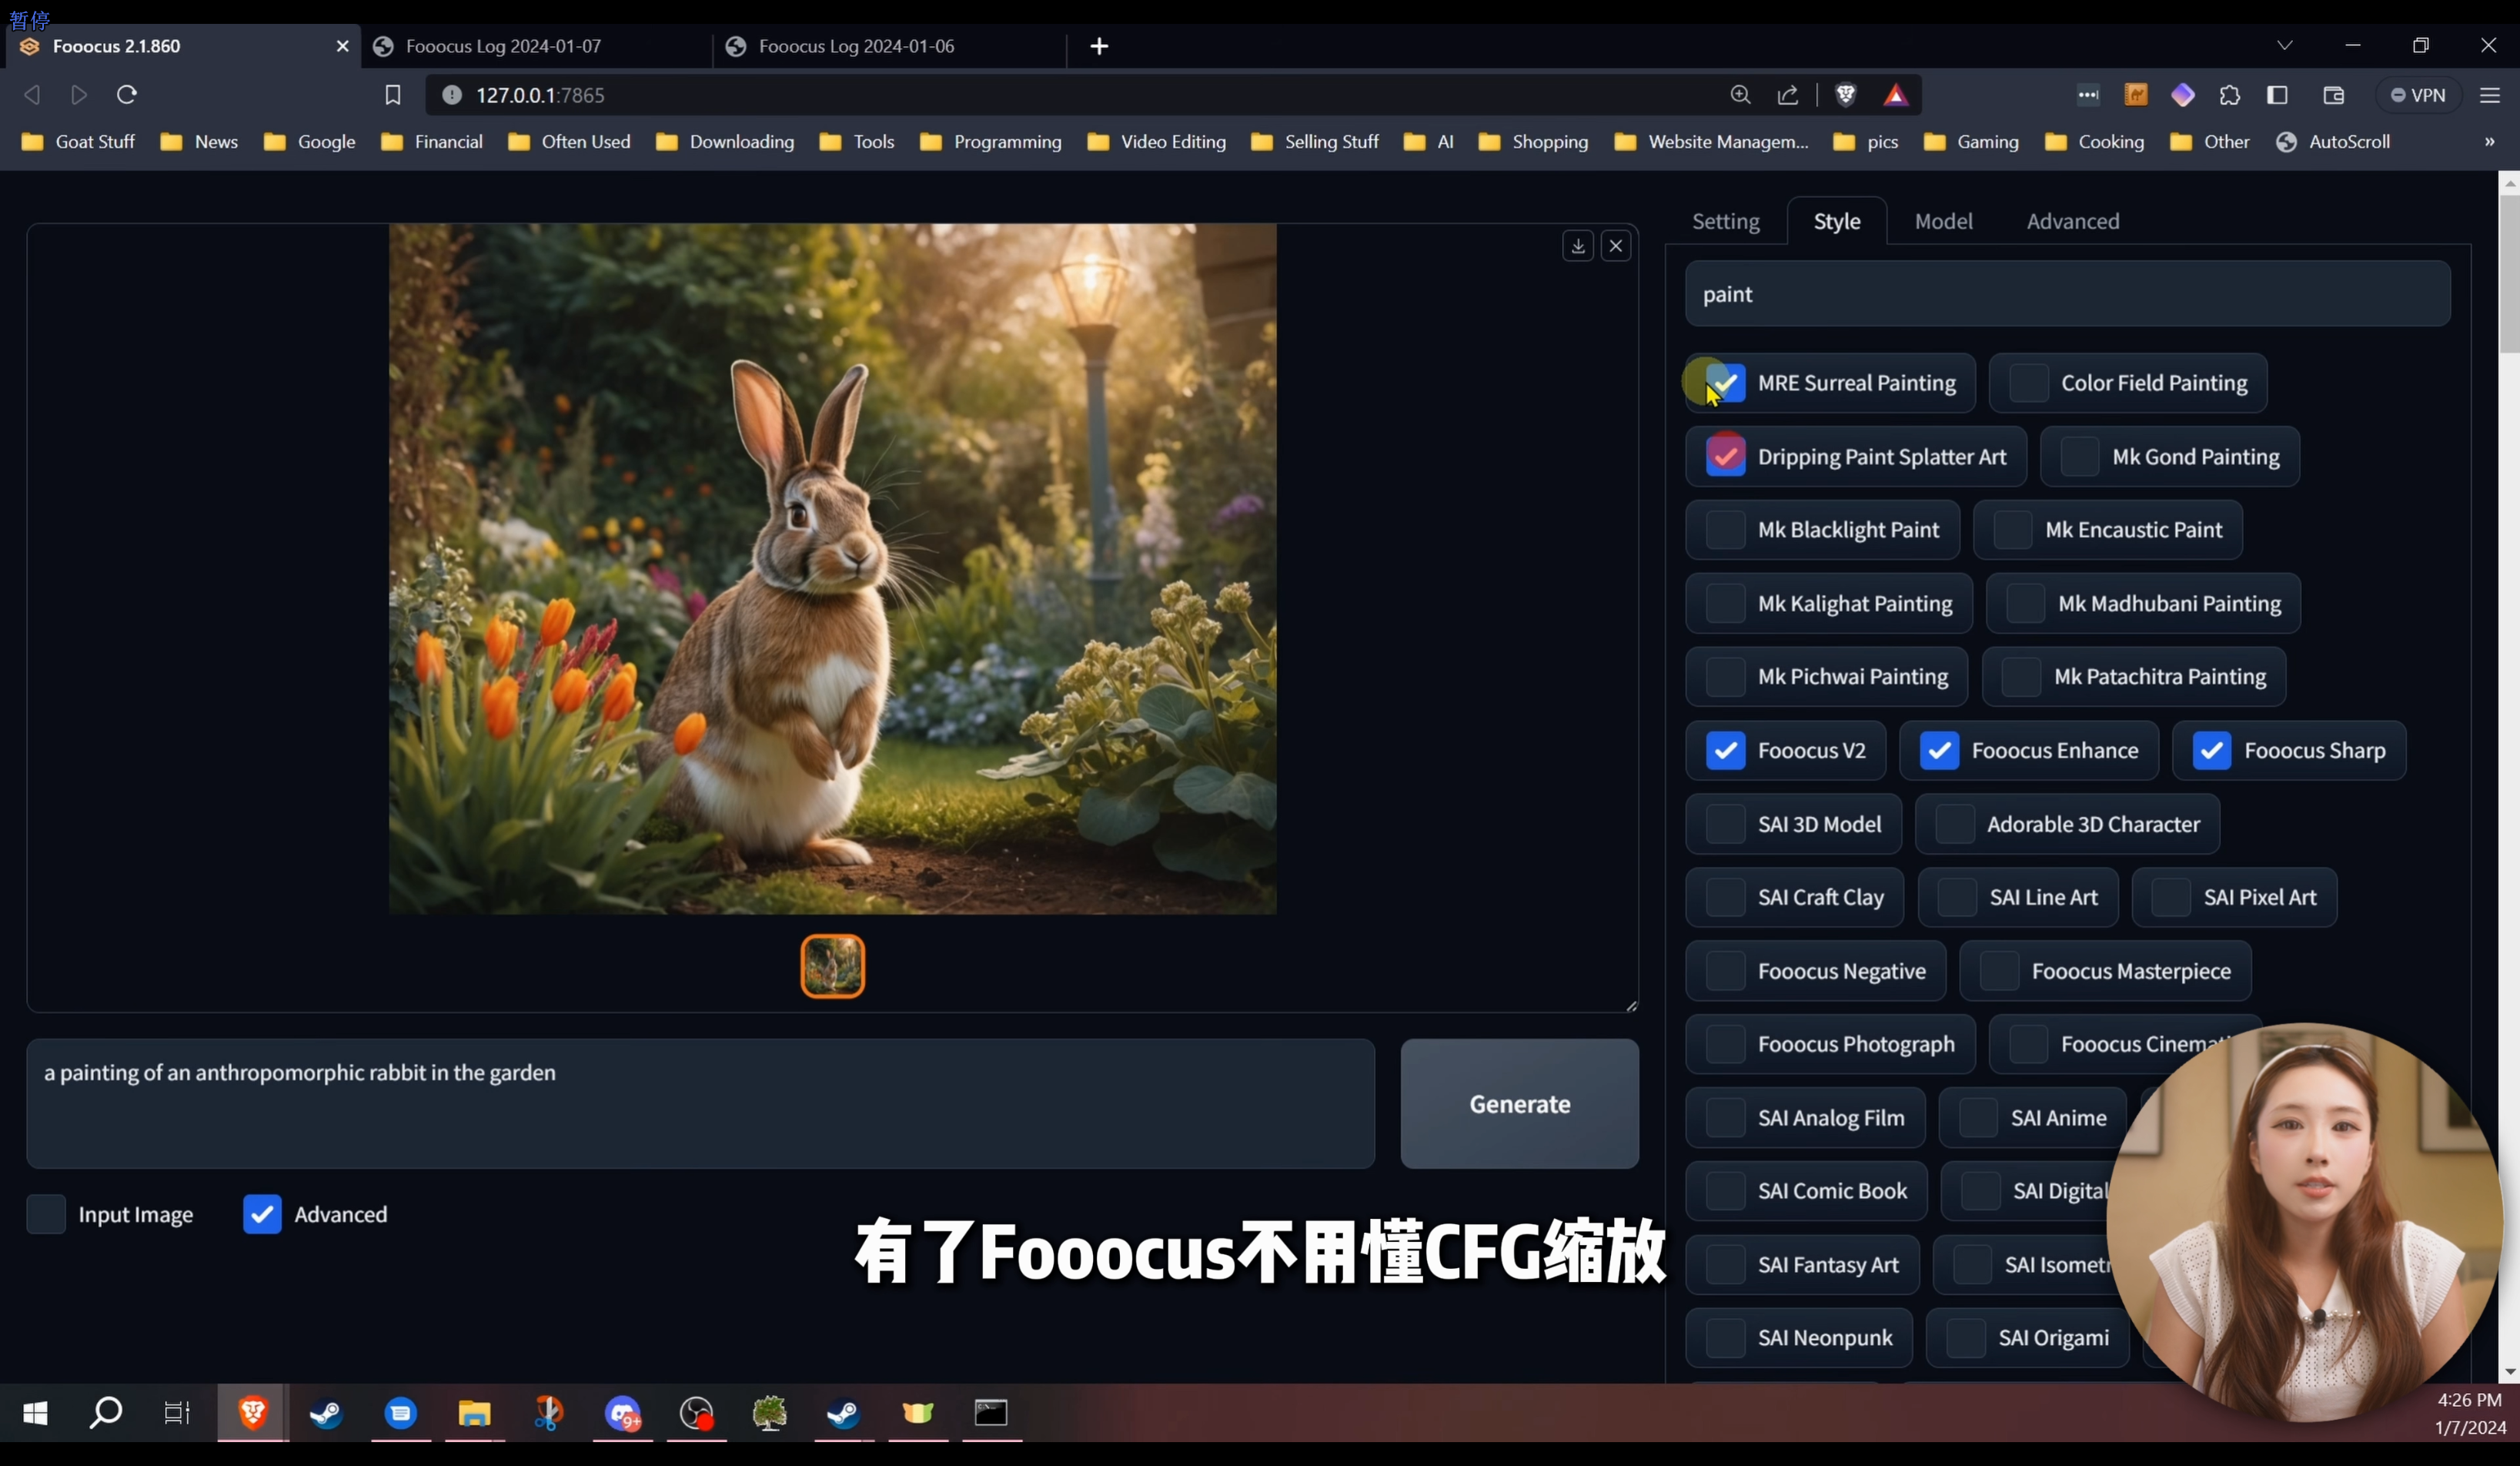Viewport: 2520px width, 1466px height.
Task: Open the Advanced settings tab
Action: tap(2073, 221)
